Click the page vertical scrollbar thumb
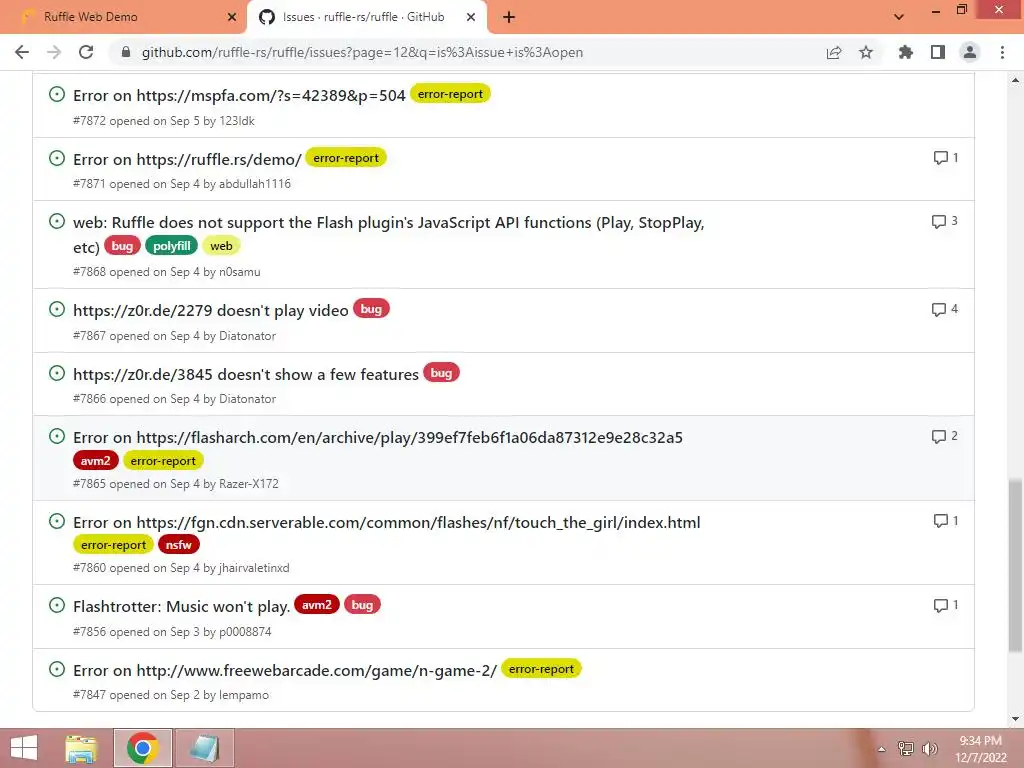This screenshot has width=1024, height=768. (x=1015, y=565)
